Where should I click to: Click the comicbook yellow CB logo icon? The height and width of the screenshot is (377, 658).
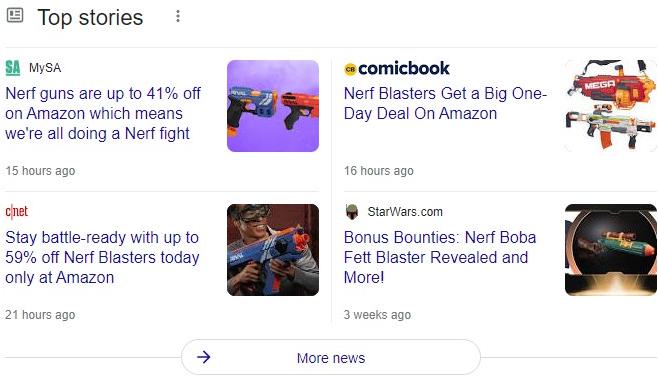pos(350,69)
